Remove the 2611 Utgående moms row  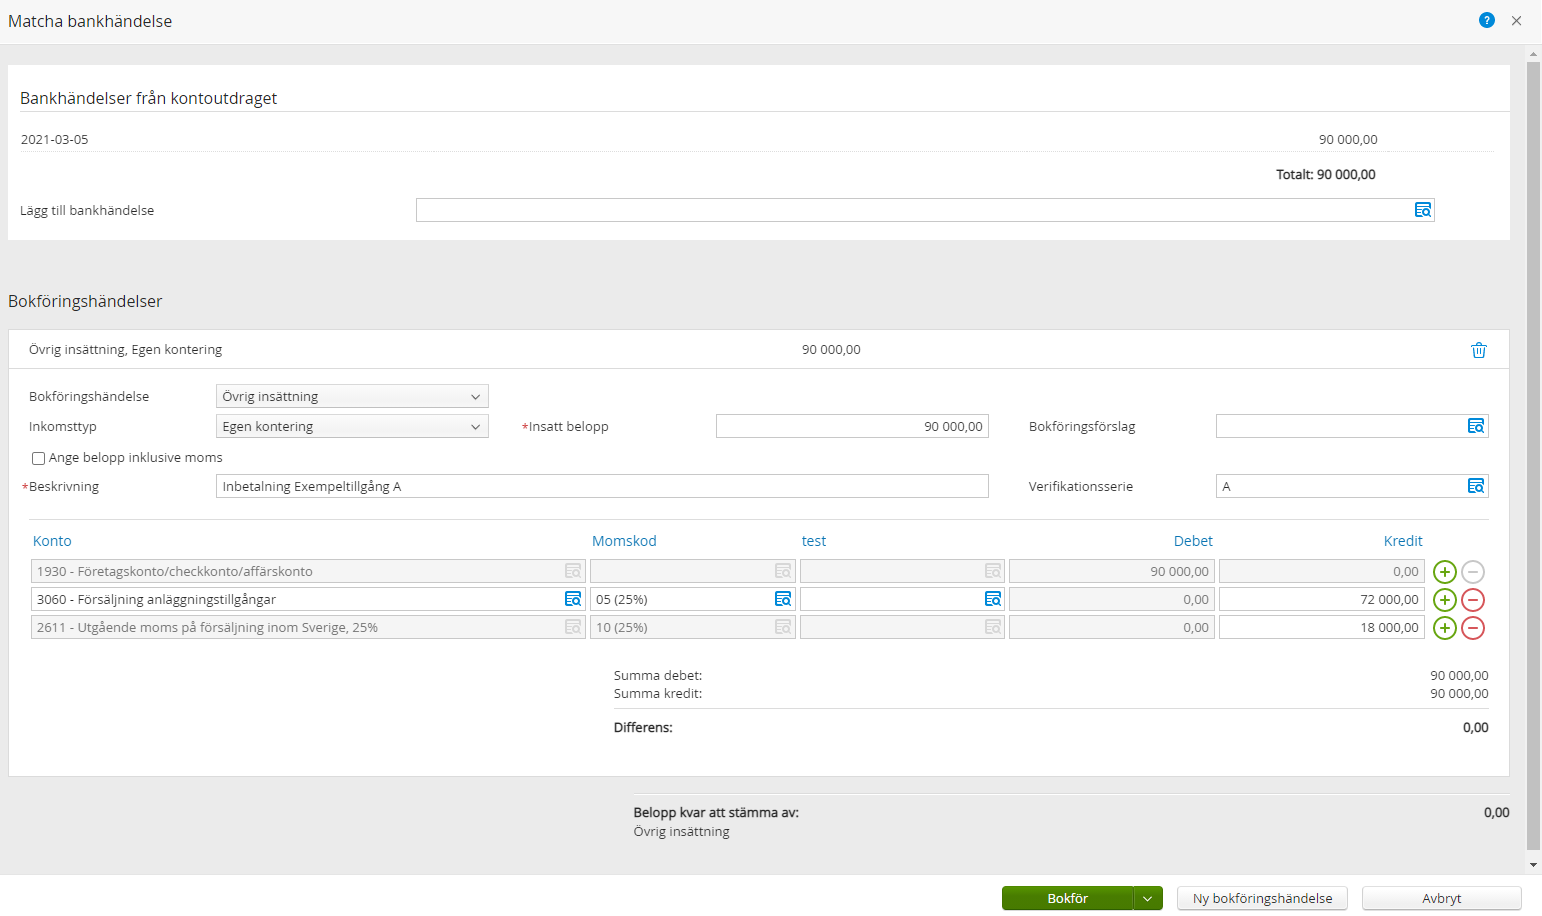1472,628
